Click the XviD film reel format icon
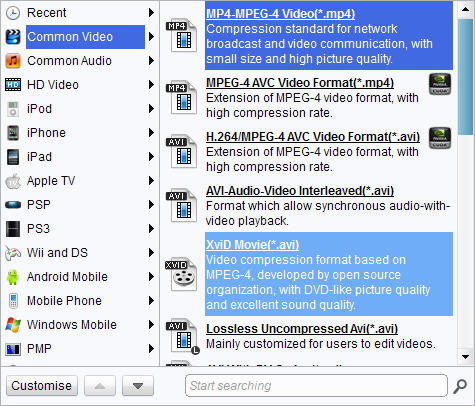The image size is (475, 406). (182, 274)
